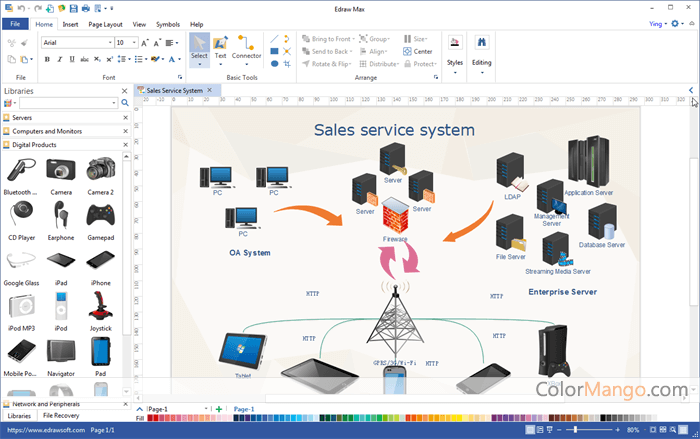Screen dimensions: 700x439
Task: Select the Connector tool in the ribbon
Action: point(246,46)
